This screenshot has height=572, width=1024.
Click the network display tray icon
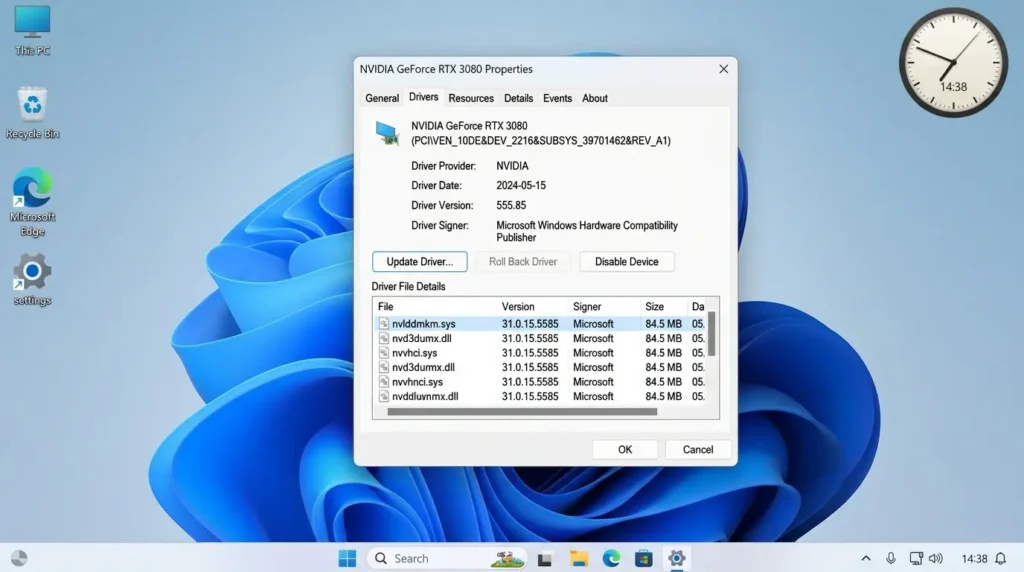pos(916,558)
